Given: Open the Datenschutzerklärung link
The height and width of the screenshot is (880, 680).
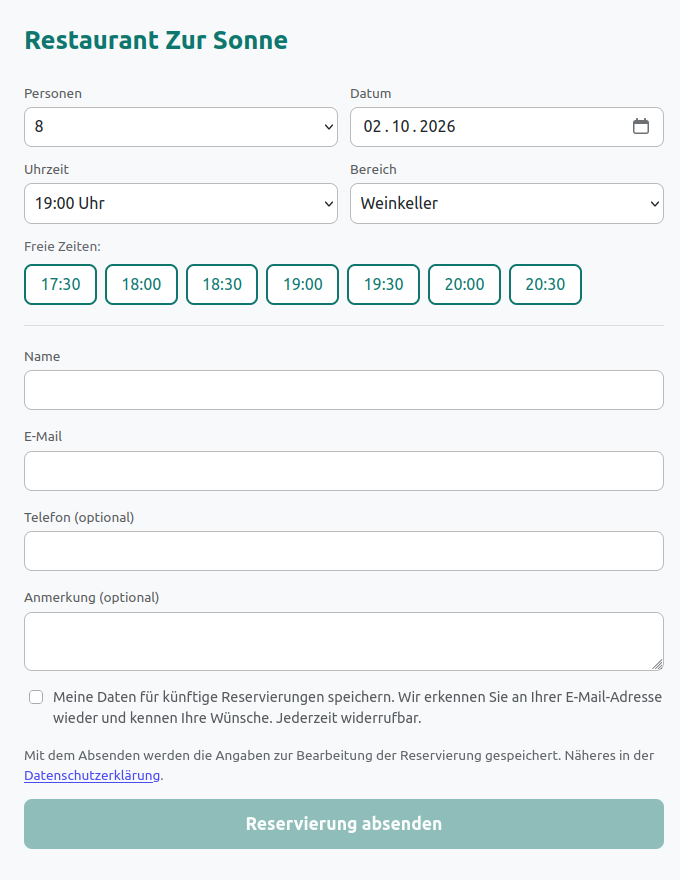Looking at the screenshot, I should [x=92, y=776].
